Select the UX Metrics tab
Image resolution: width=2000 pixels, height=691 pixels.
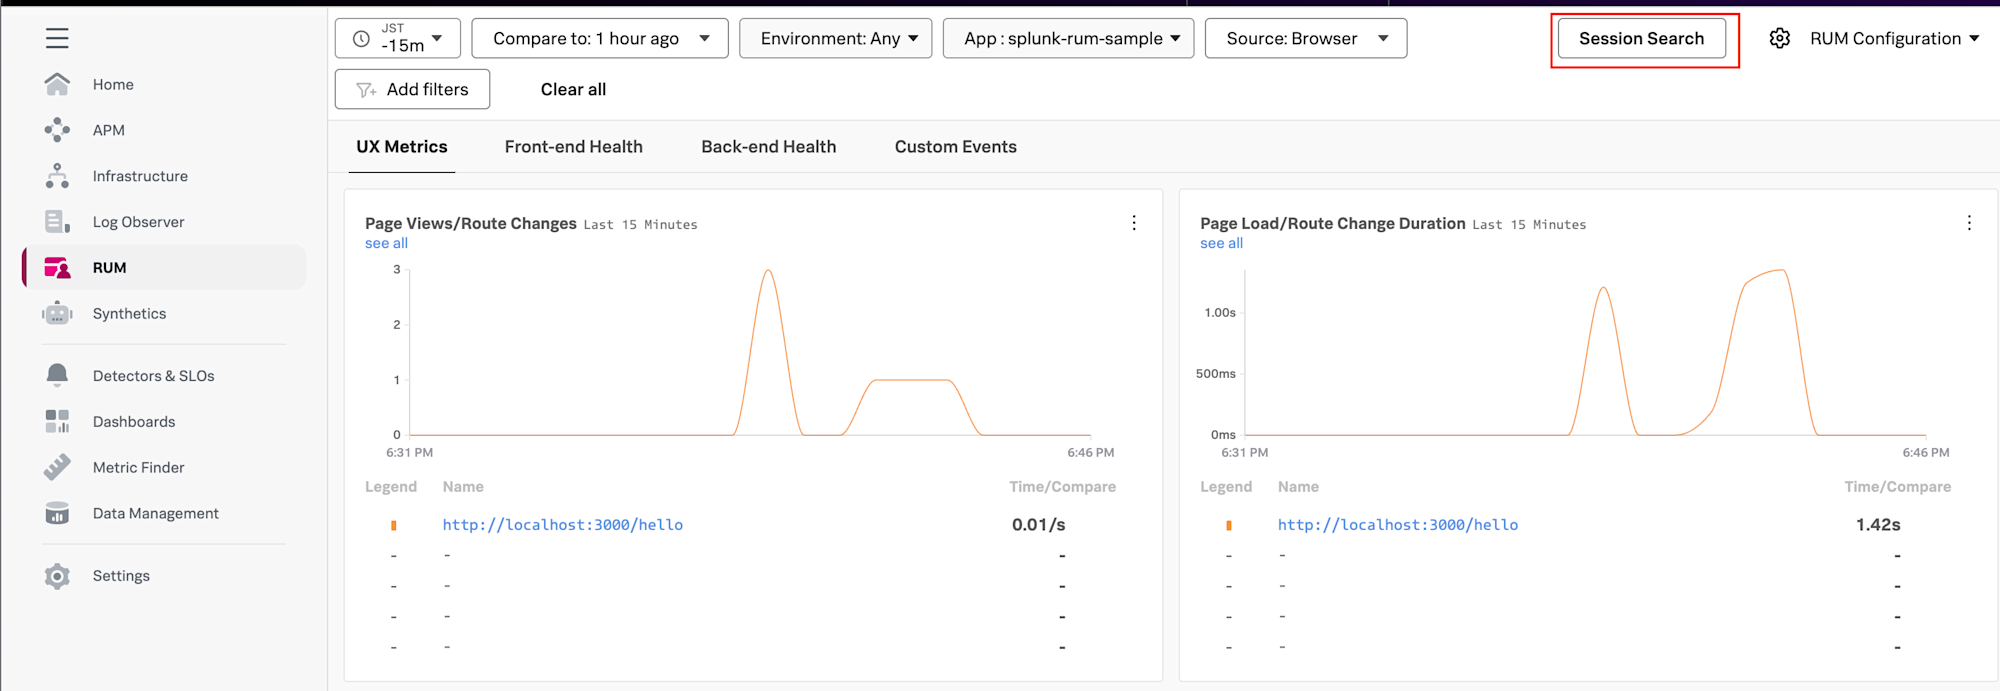point(402,146)
